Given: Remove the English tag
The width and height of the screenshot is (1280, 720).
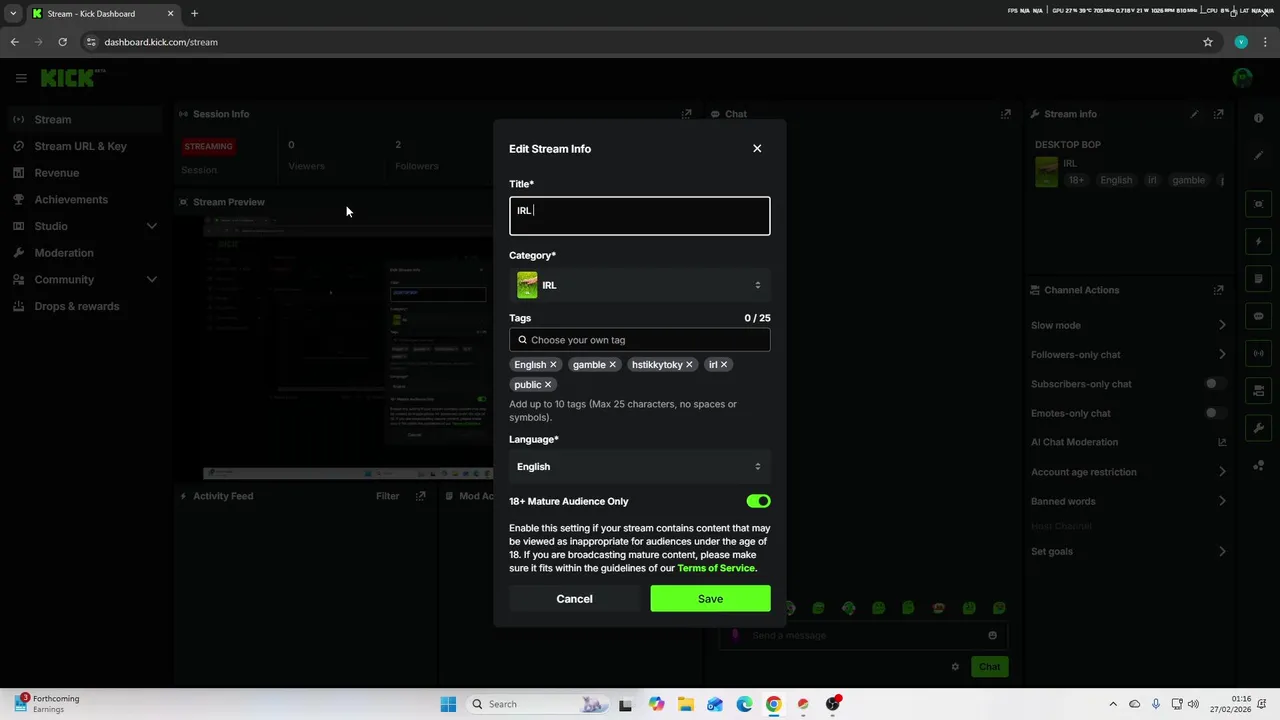Looking at the screenshot, I should 553,365.
